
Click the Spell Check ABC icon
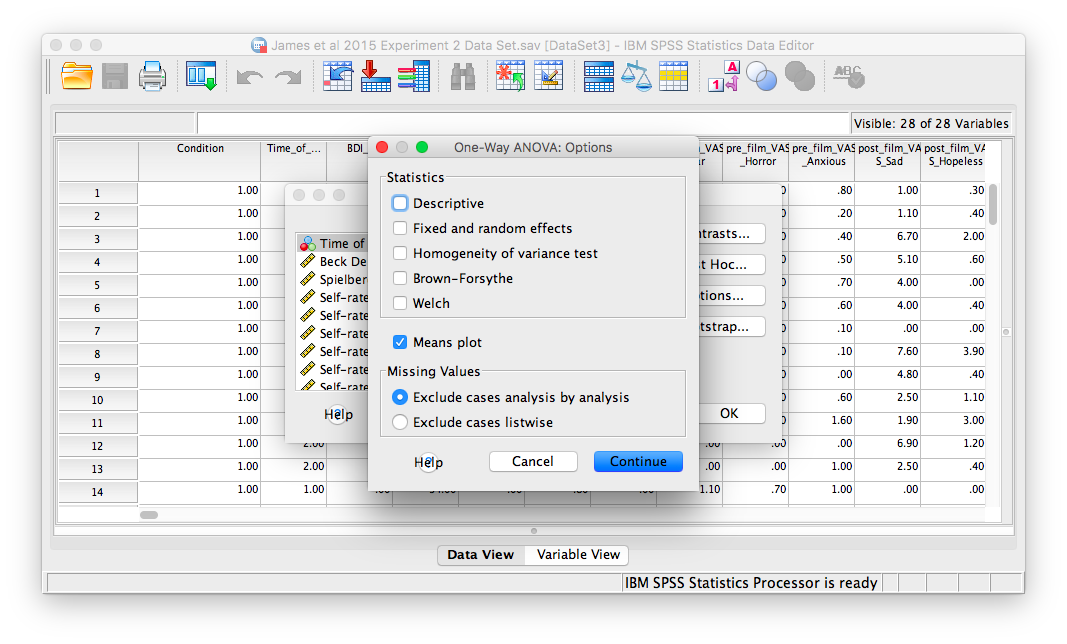tap(849, 76)
